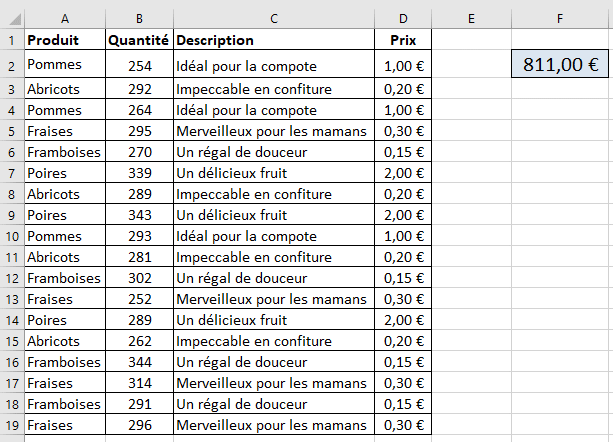Click the cell with quantity 339

point(139,172)
